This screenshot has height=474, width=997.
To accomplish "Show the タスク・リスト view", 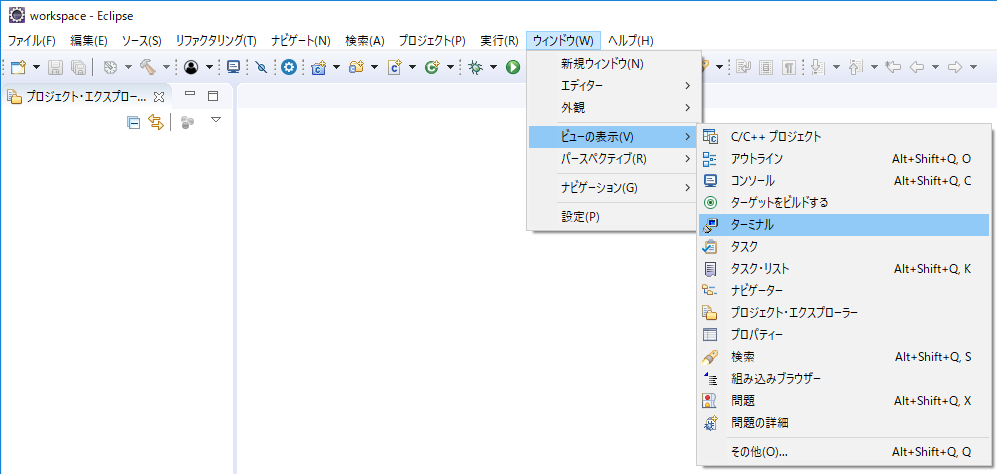I will point(844,268).
